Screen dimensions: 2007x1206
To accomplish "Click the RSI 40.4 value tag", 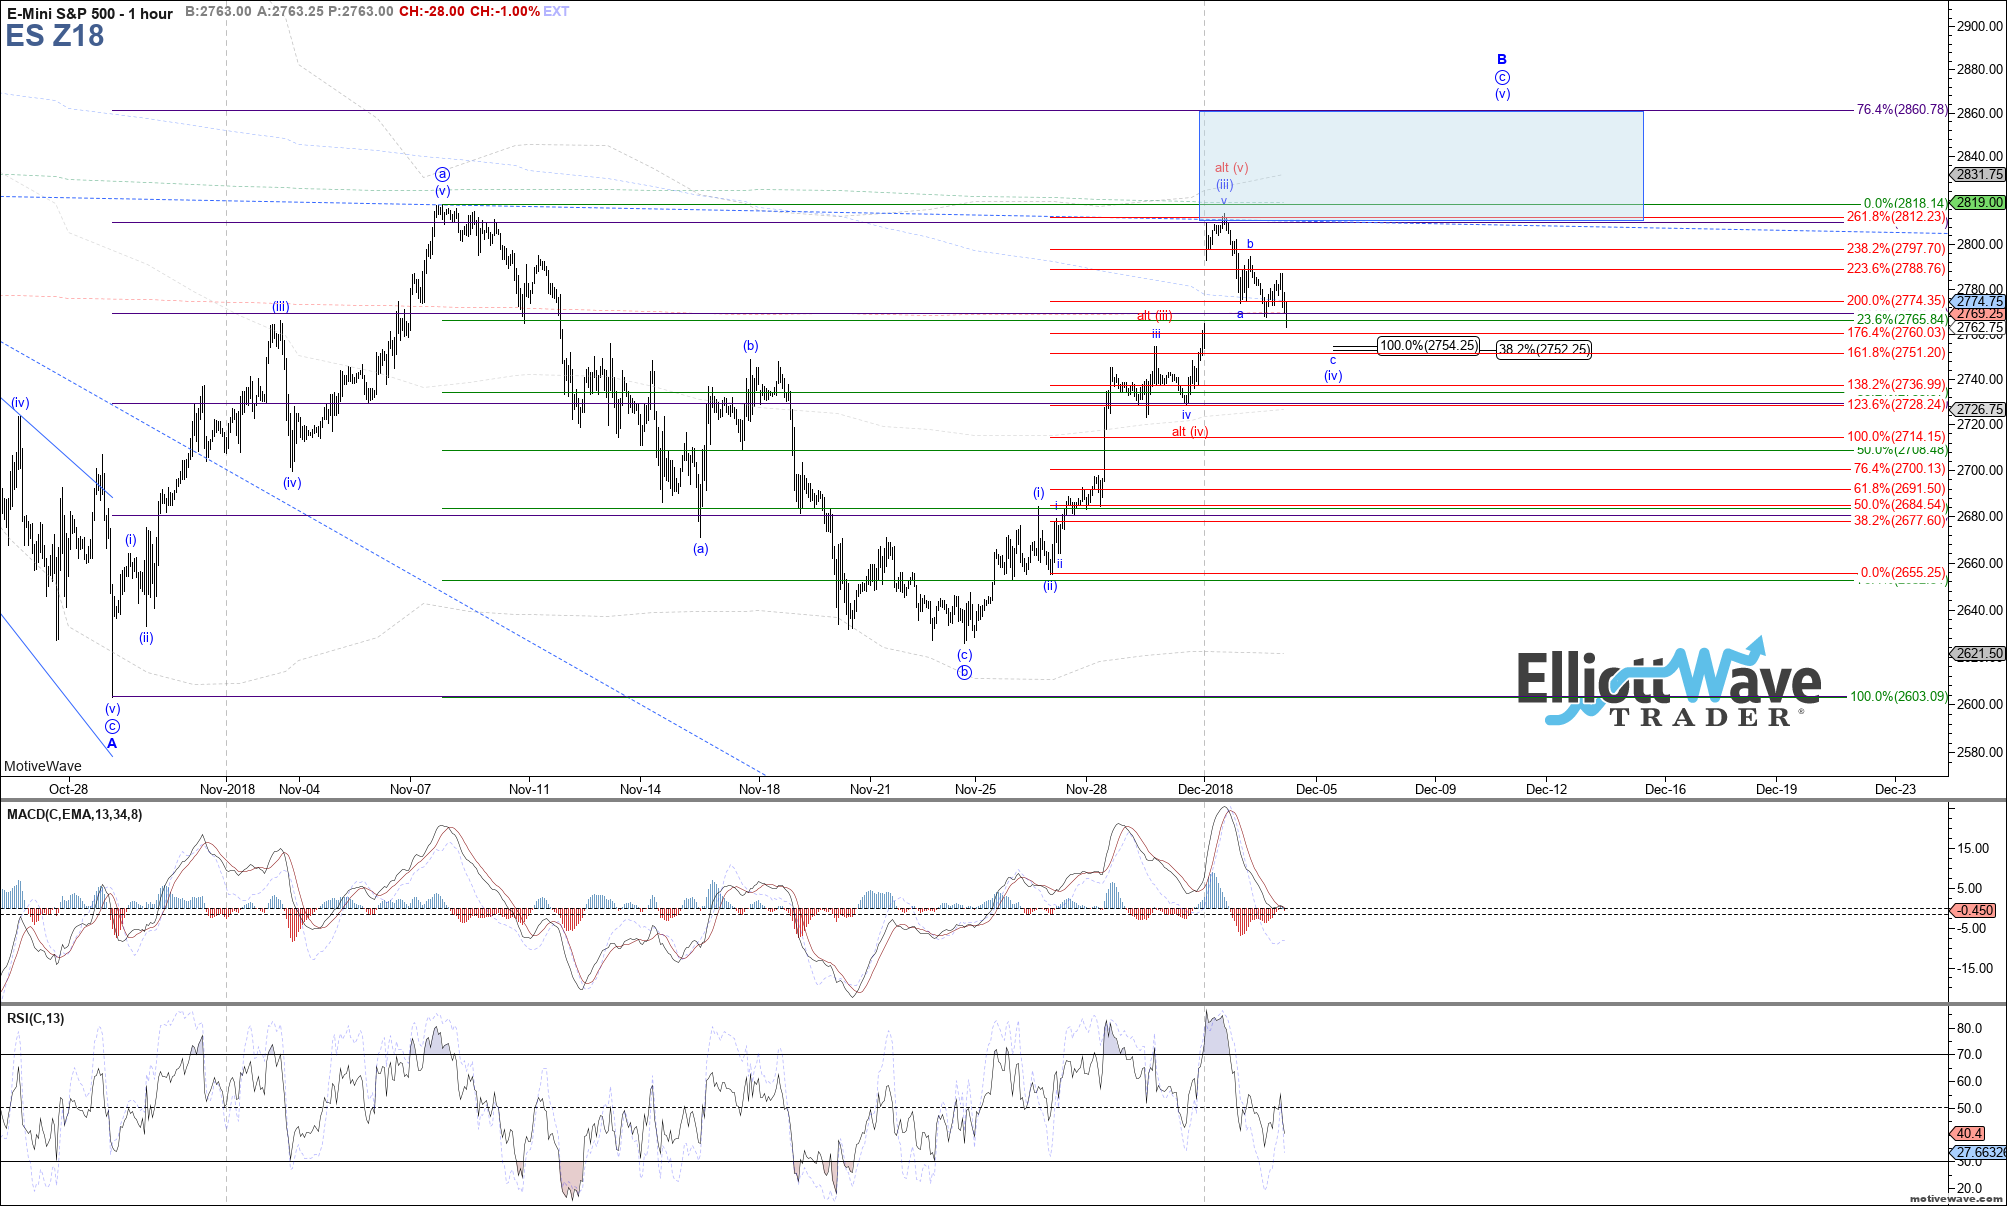I will [1969, 1133].
